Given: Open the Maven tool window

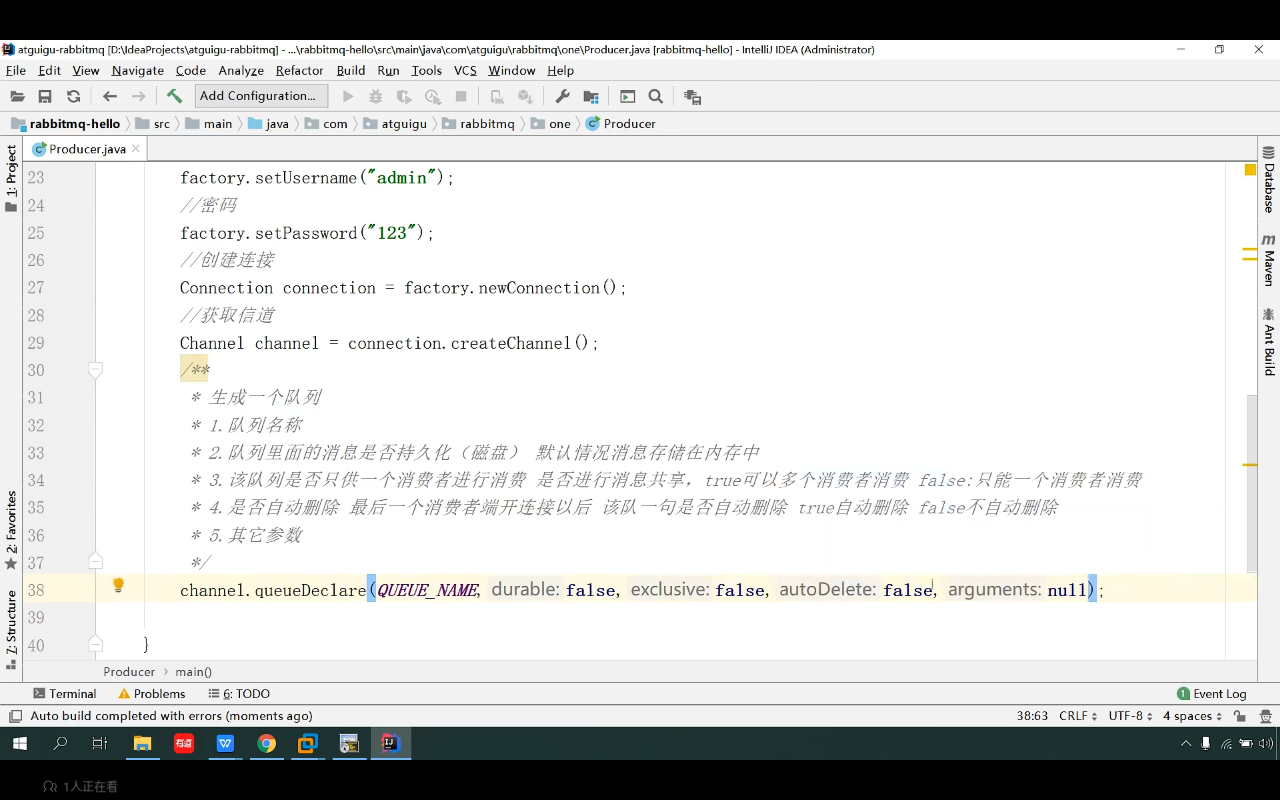Looking at the screenshot, I should 1269,260.
